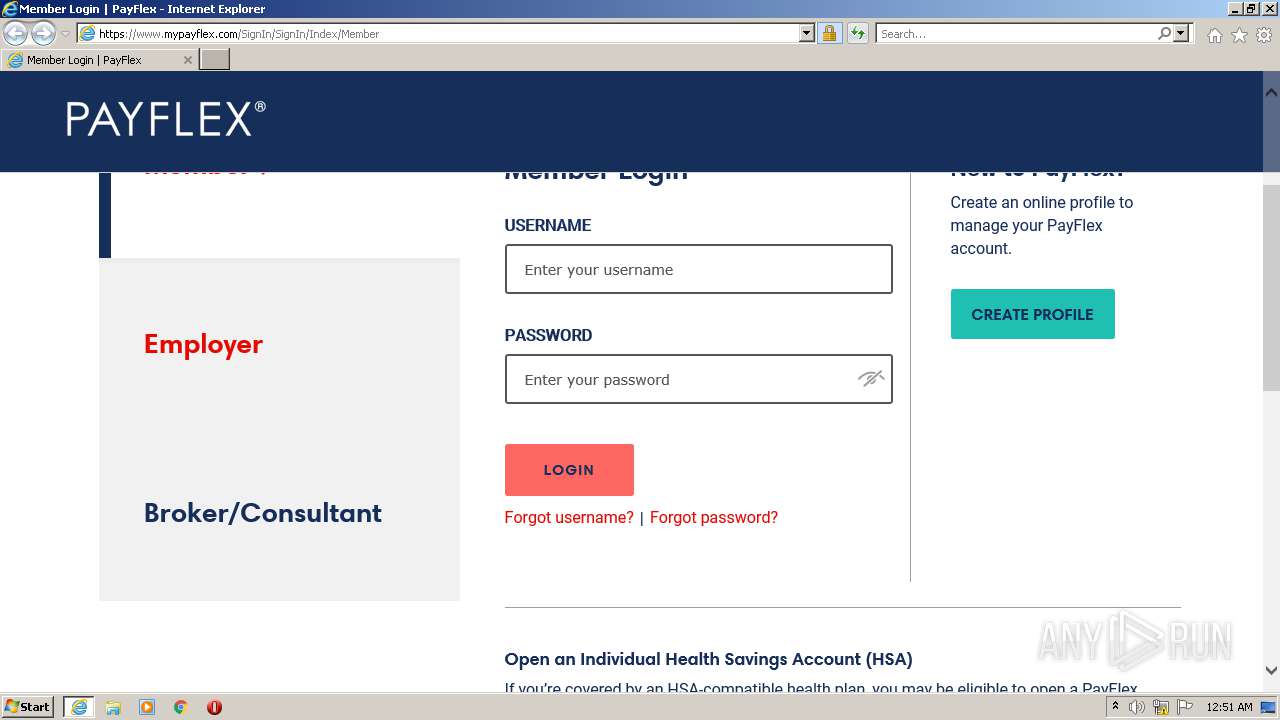1280x720 pixels.
Task: Click the PayFlex logo
Action: click(x=166, y=119)
